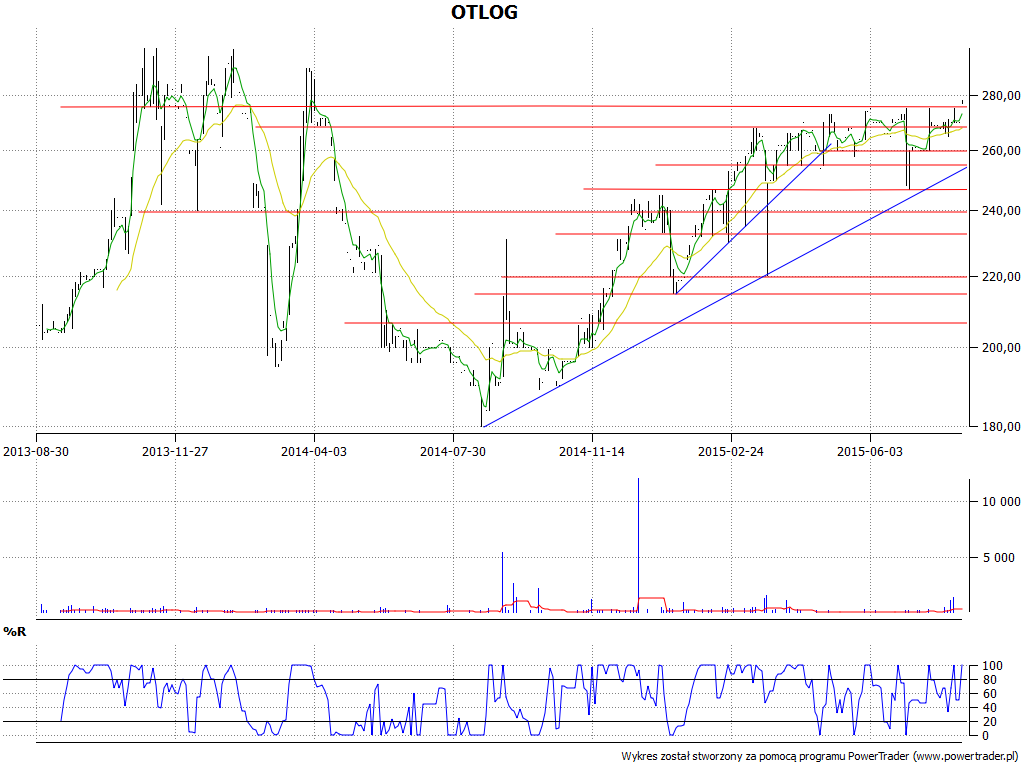
Task: Click the 220,00 price axis label
Action: pyautogui.click(x=999, y=277)
